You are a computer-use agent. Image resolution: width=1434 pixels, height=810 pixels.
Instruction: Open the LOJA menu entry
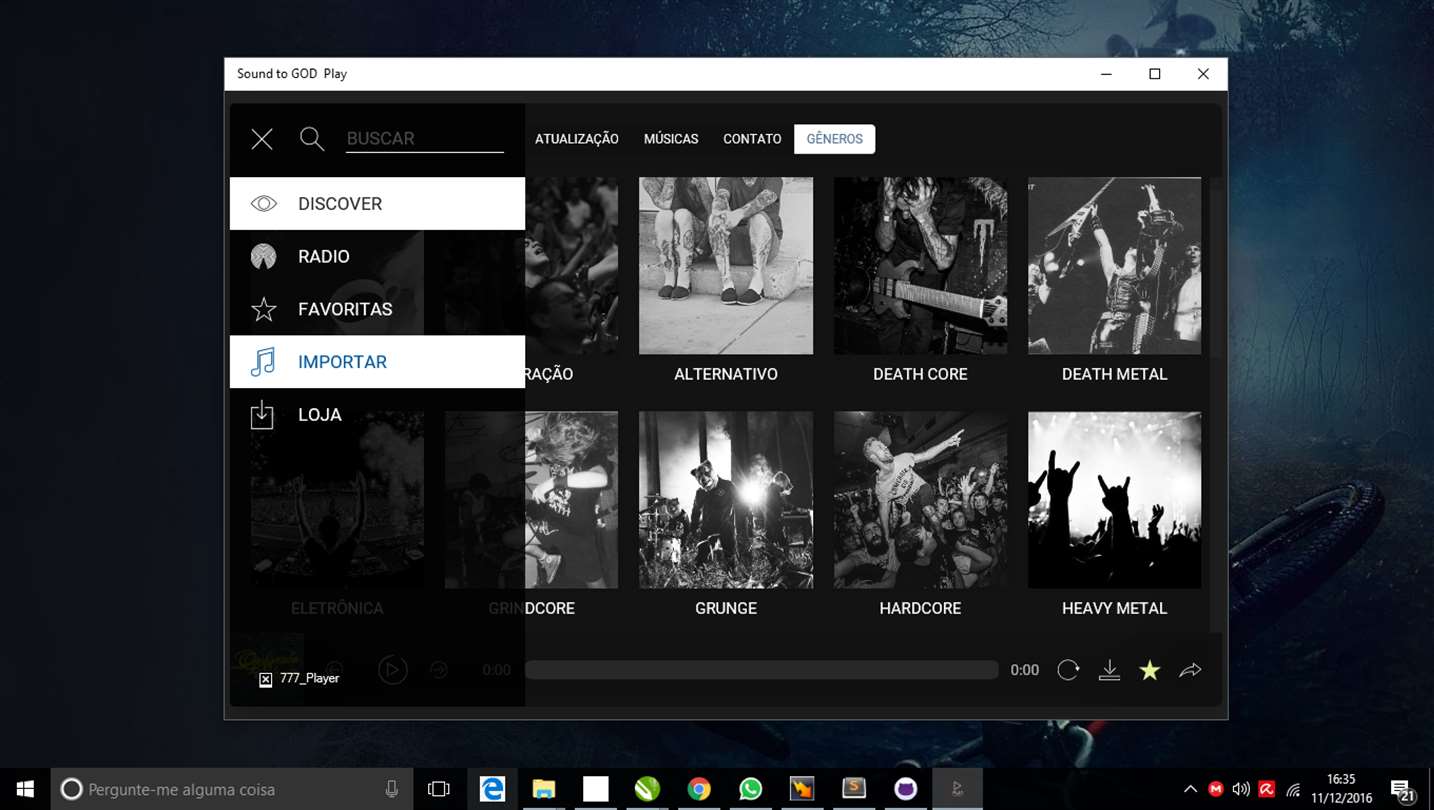[x=377, y=415]
